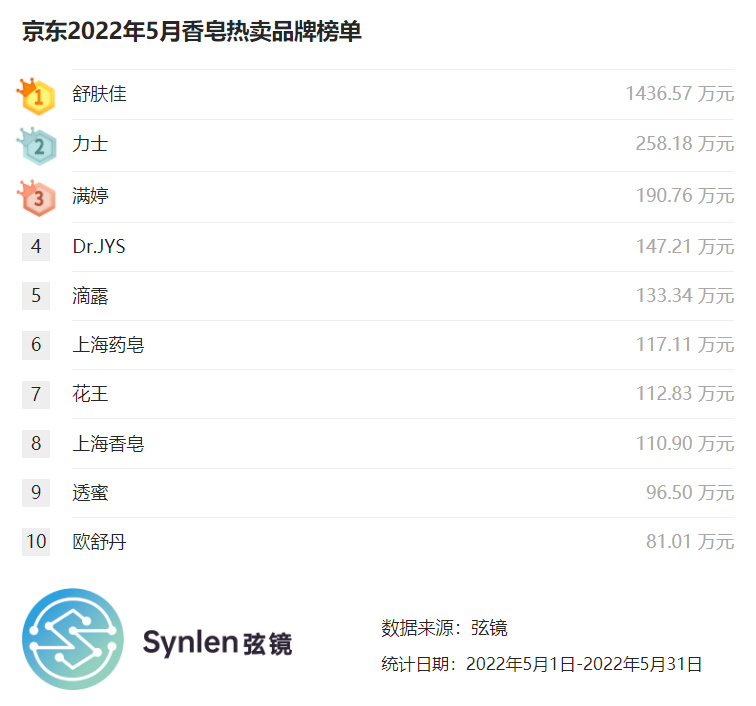Click the teal rank 2 hexagon badge
The image size is (756, 706).
(37, 146)
